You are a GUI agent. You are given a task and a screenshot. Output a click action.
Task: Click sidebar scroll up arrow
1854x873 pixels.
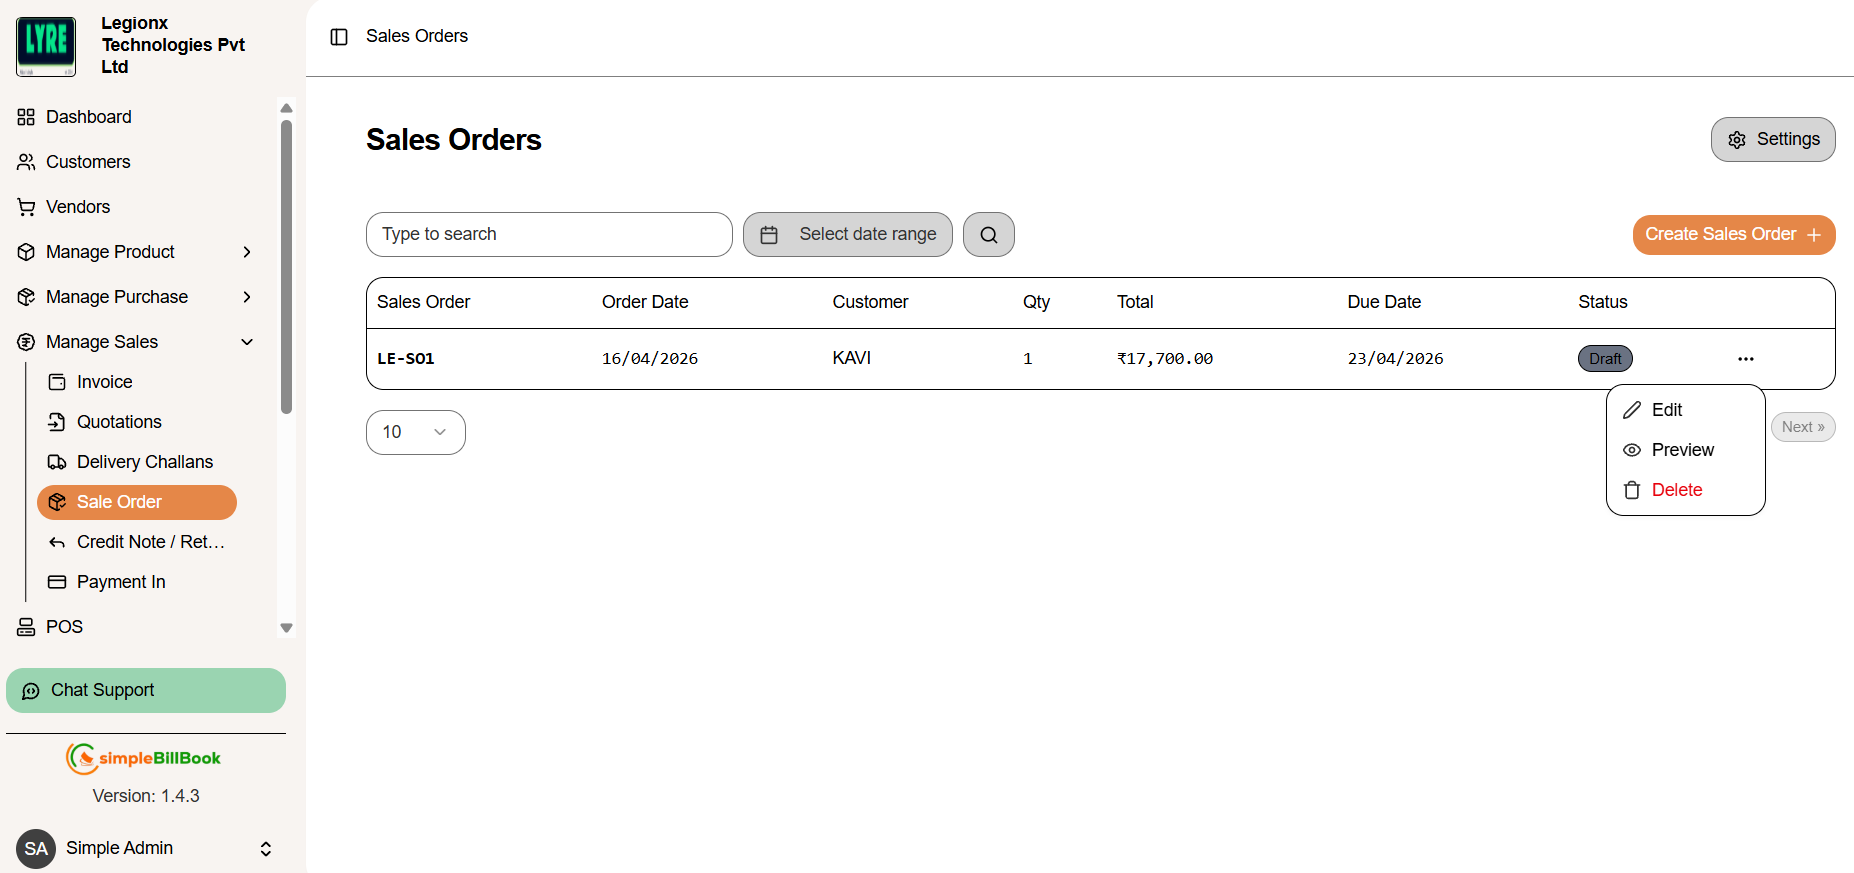(287, 108)
